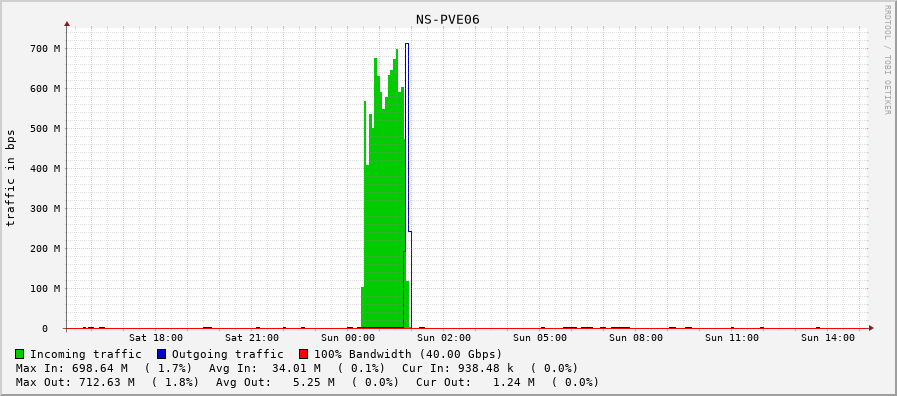
Task: Click the 'Sun 02:00' time label
Action: (444, 338)
